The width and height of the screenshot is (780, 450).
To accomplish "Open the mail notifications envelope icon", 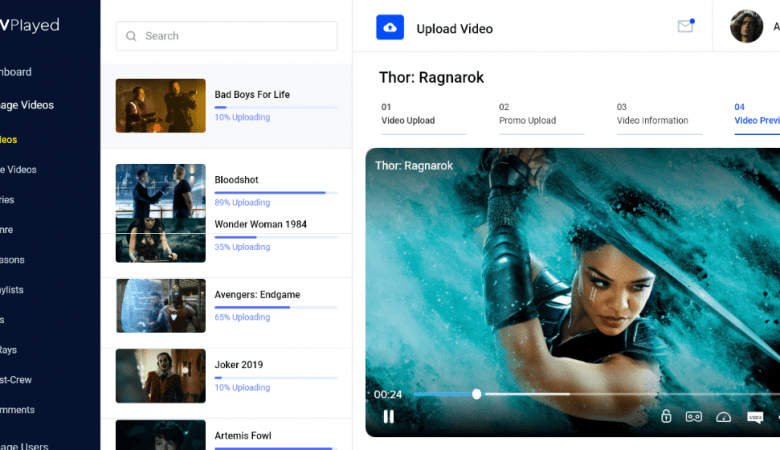I will tap(685, 26).
